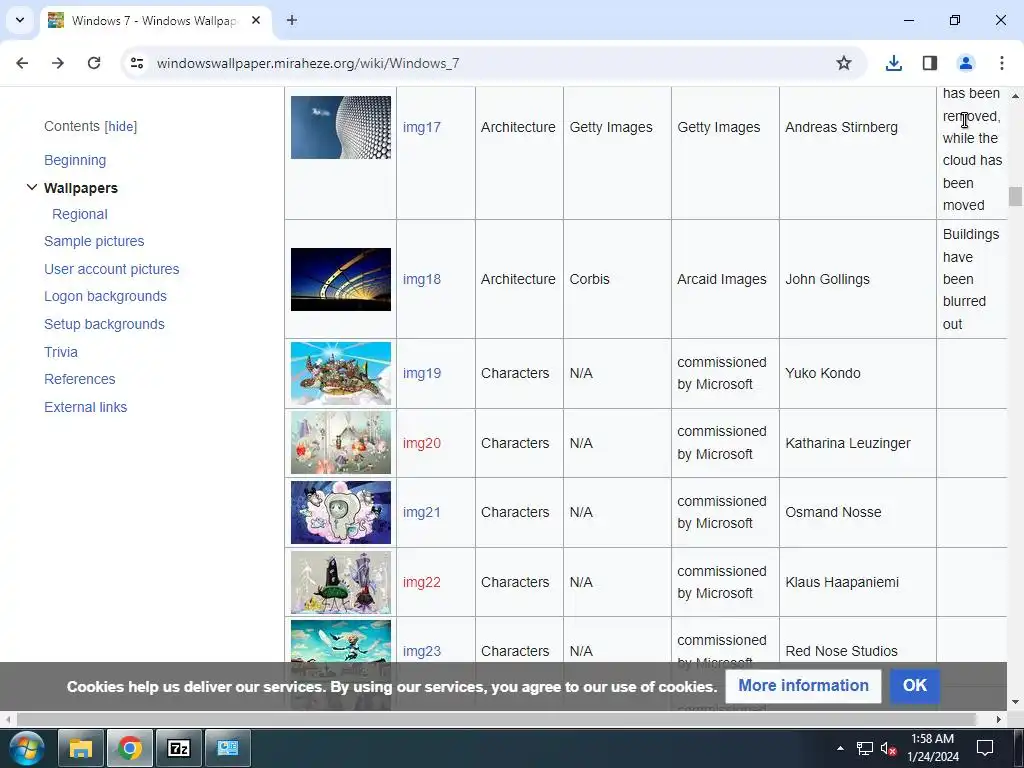Open the img21 link
The height and width of the screenshot is (768, 1024).
(x=421, y=512)
